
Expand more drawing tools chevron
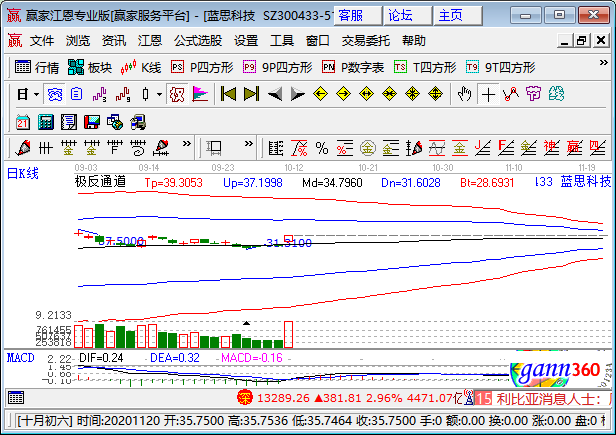tap(187, 144)
